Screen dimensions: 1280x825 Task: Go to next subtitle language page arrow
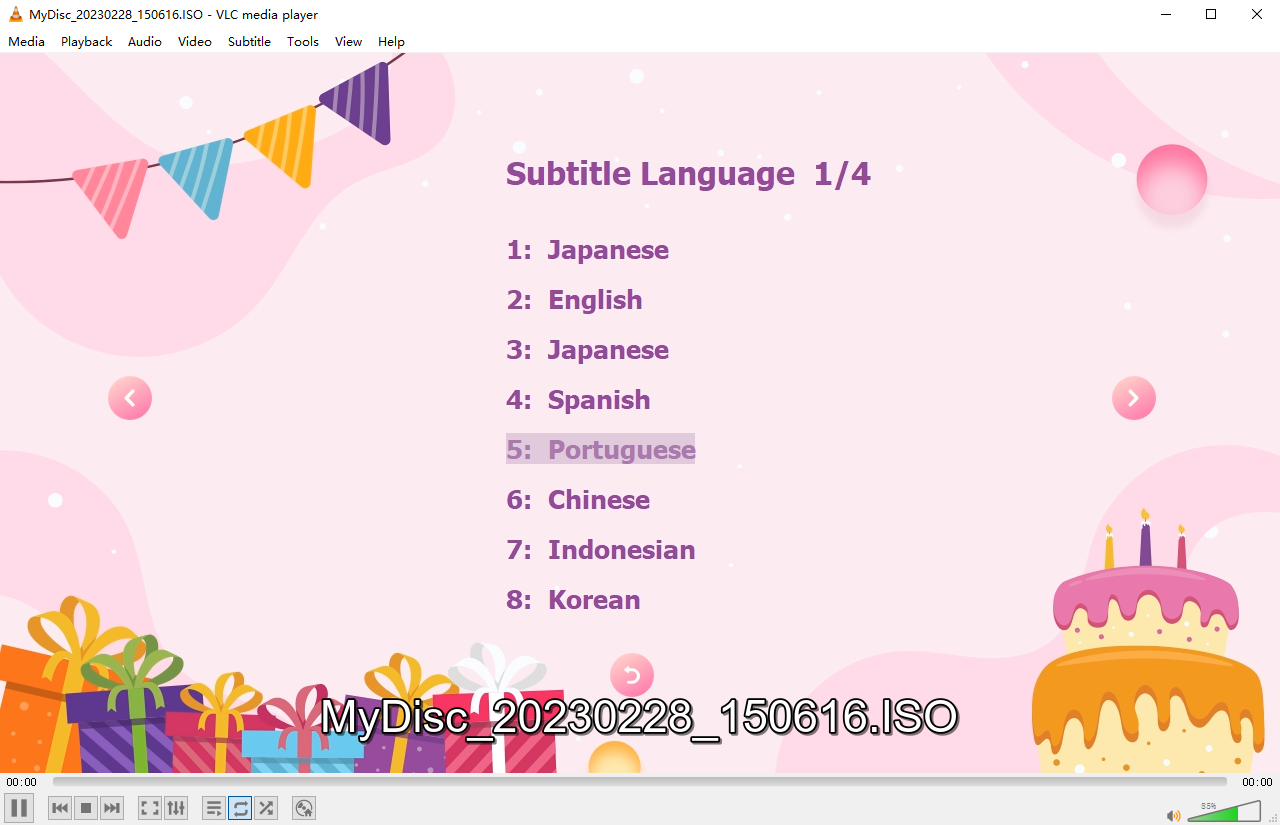tap(1133, 398)
